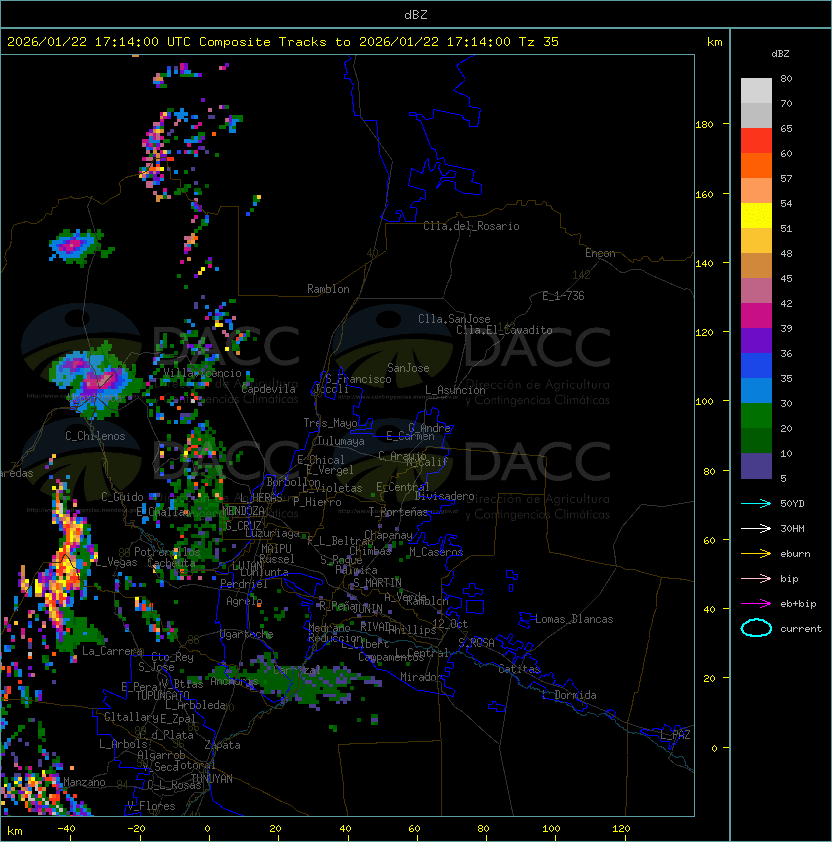This screenshot has height=842, width=832.
Task: Click the 'C_Chilenos' map label
Action: point(95,436)
